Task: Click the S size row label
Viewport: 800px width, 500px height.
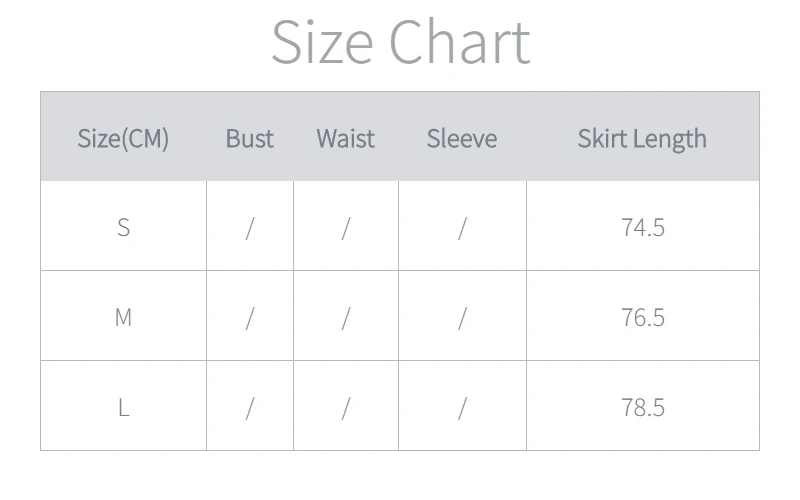Action: point(123,227)
